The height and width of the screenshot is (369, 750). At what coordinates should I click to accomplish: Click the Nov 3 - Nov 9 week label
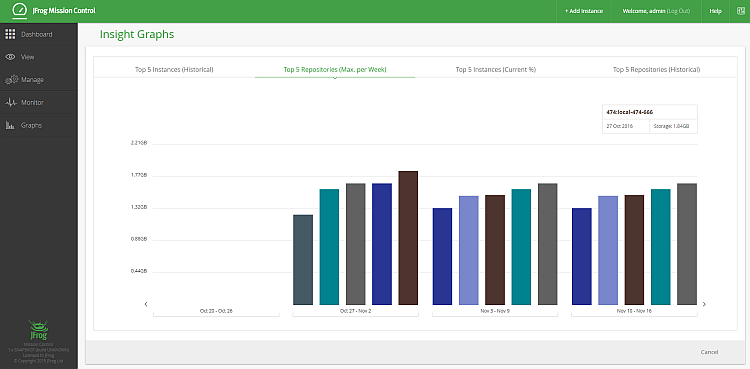click(495, 311)
